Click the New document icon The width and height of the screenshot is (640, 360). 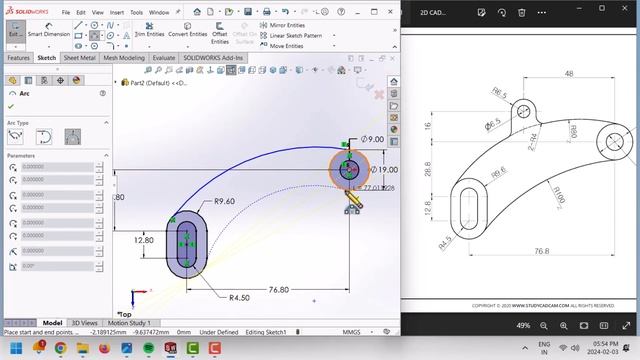210,12
